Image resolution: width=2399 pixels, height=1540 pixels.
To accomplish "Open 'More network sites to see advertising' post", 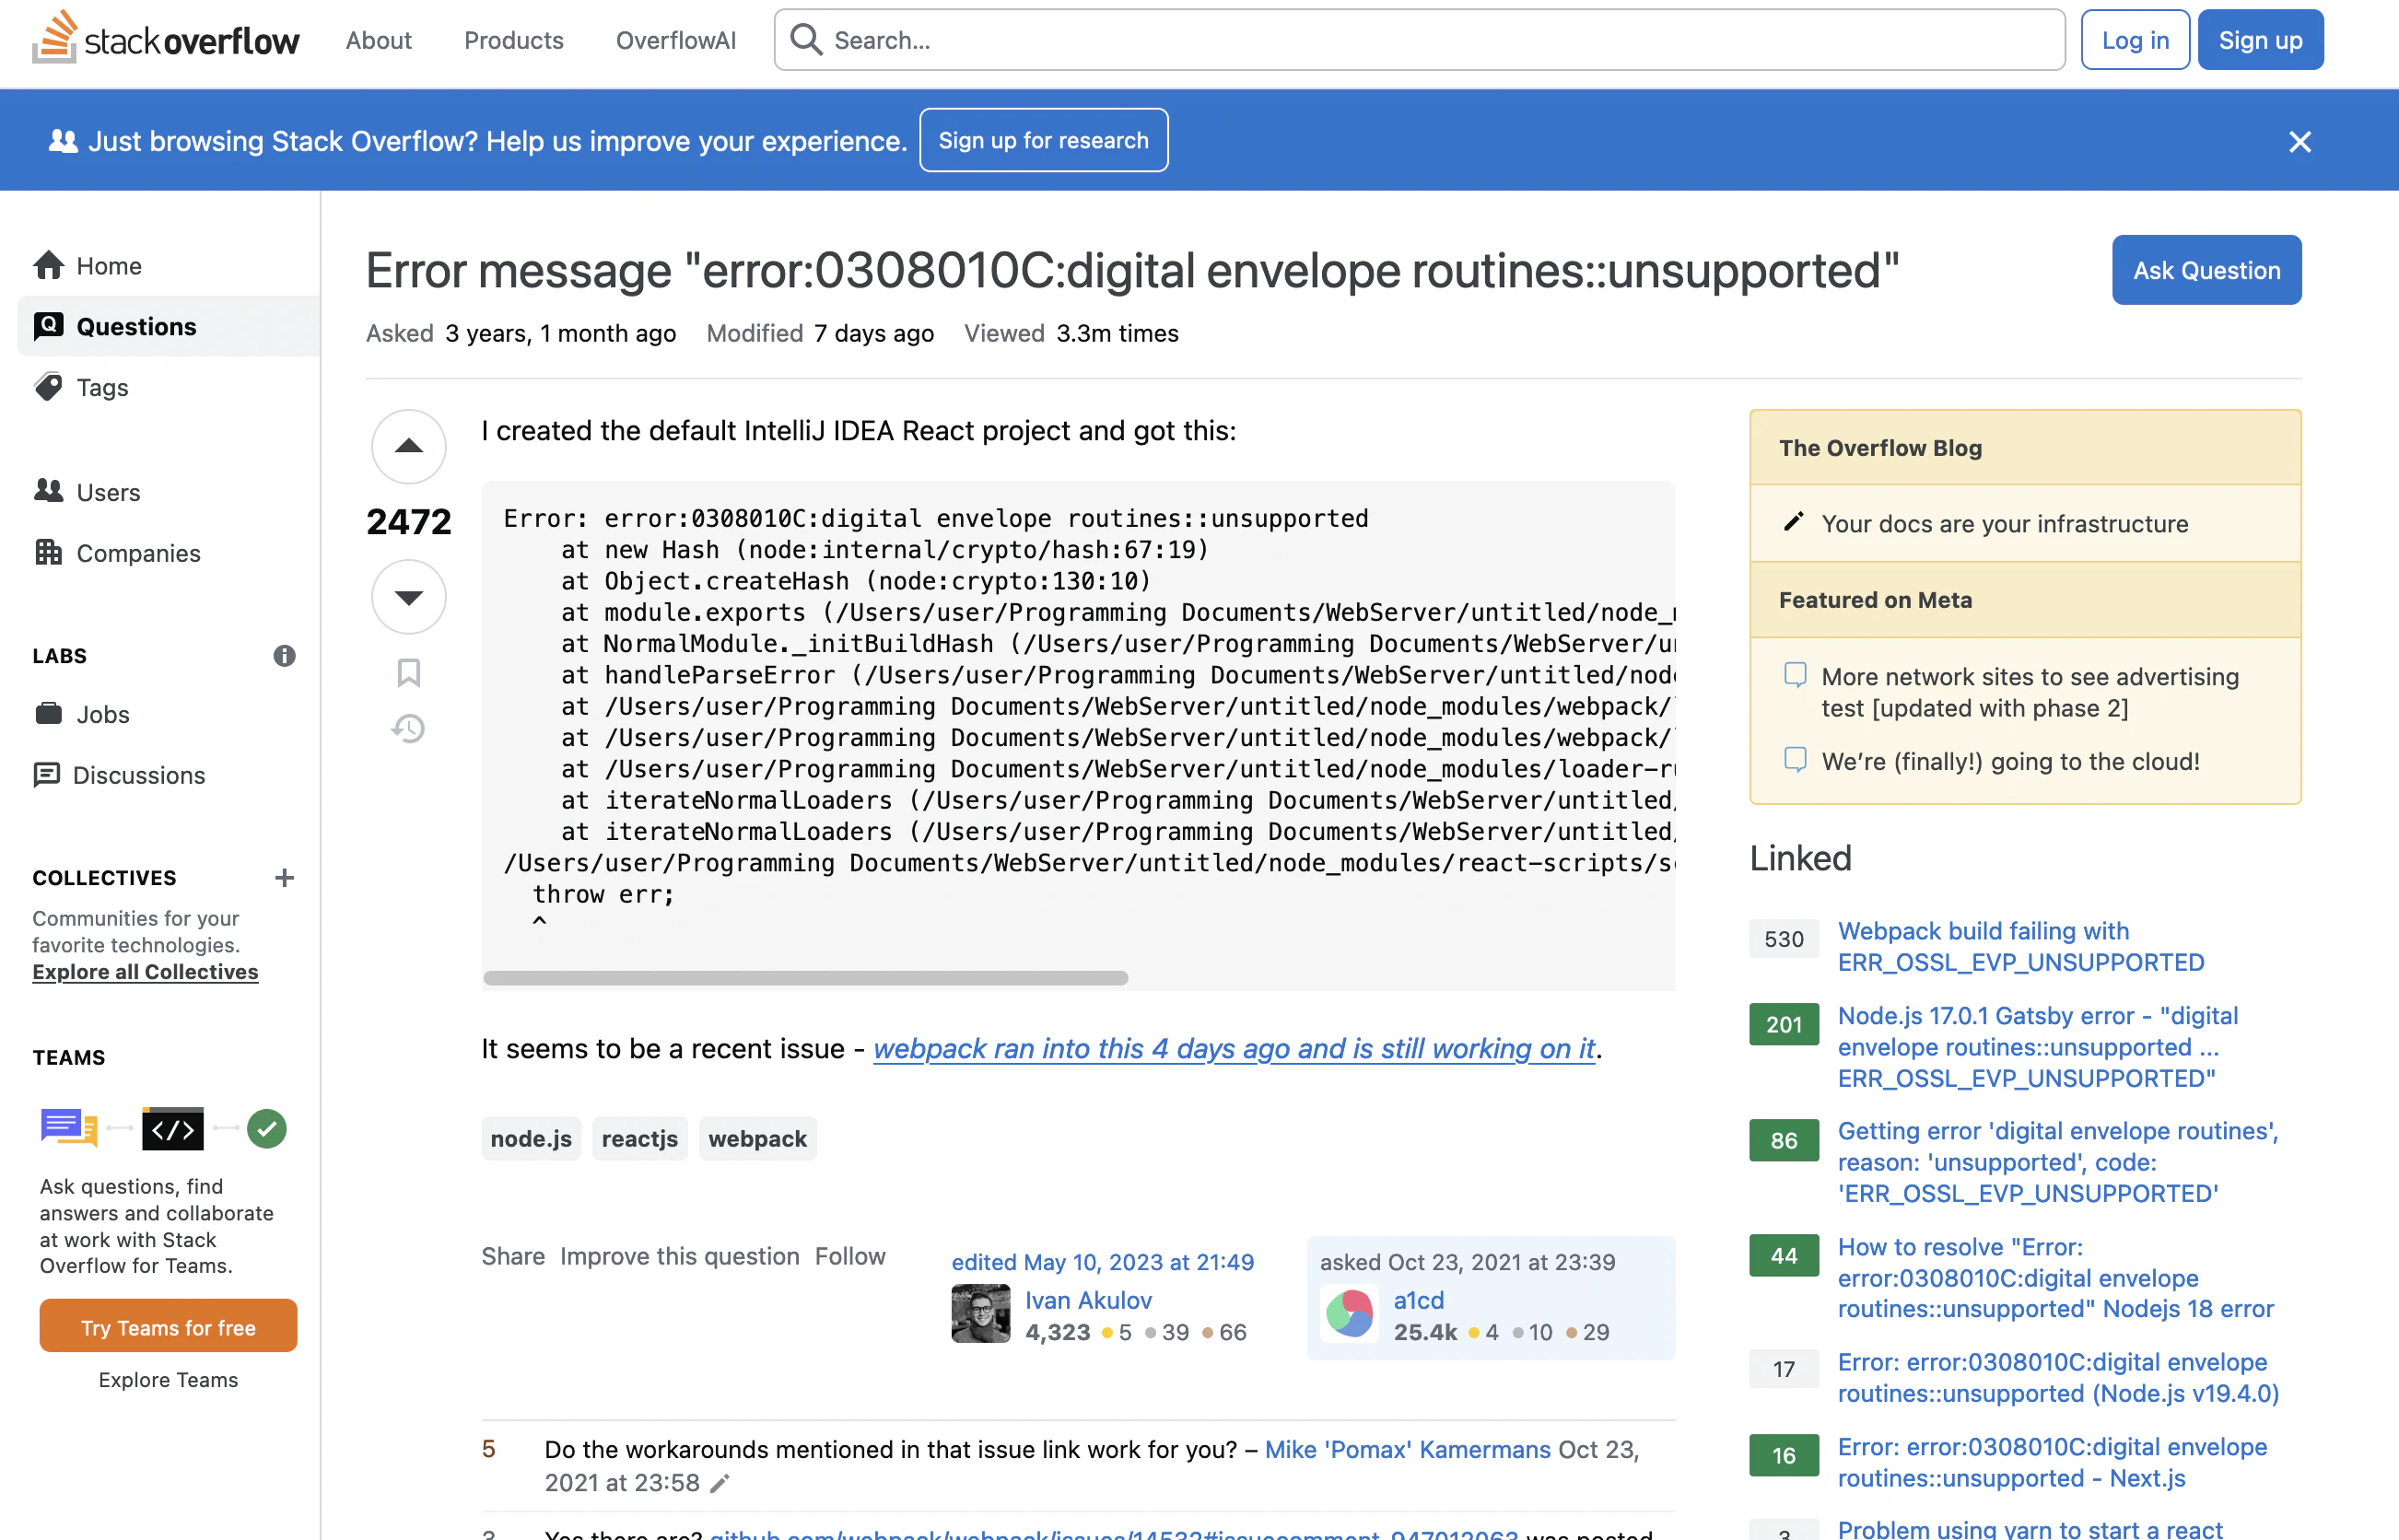I will coord(2030,692).
